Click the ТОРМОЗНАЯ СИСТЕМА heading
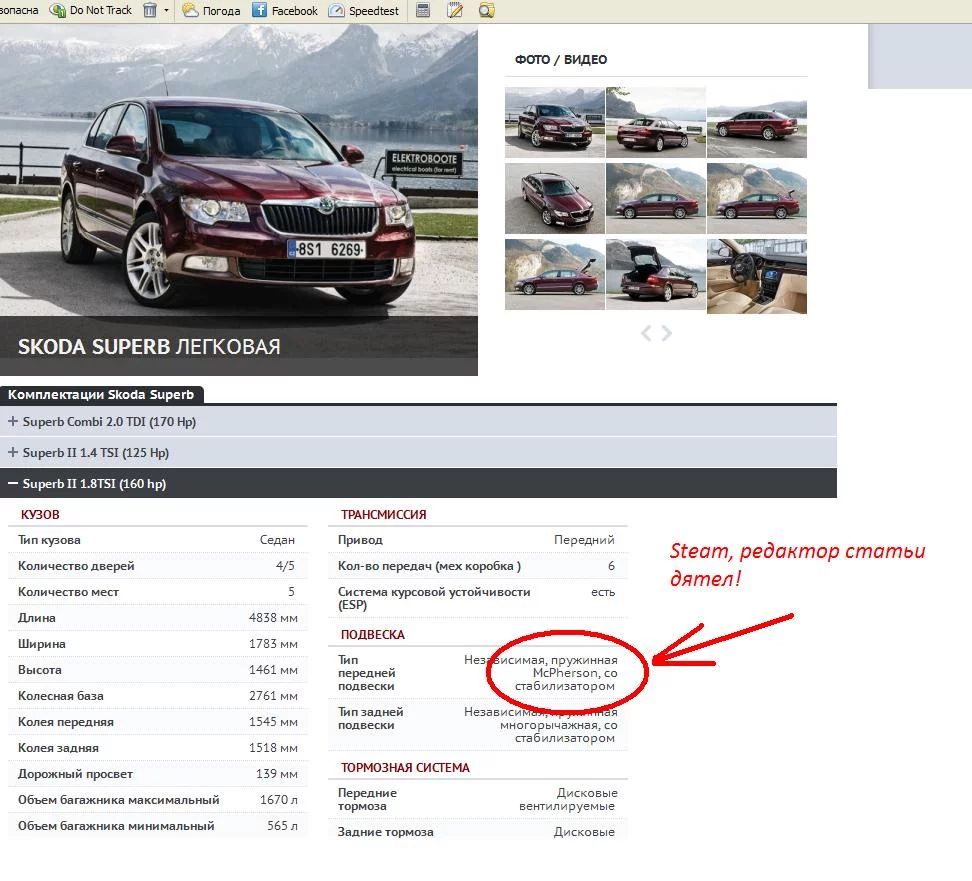 tap(405, 768)
